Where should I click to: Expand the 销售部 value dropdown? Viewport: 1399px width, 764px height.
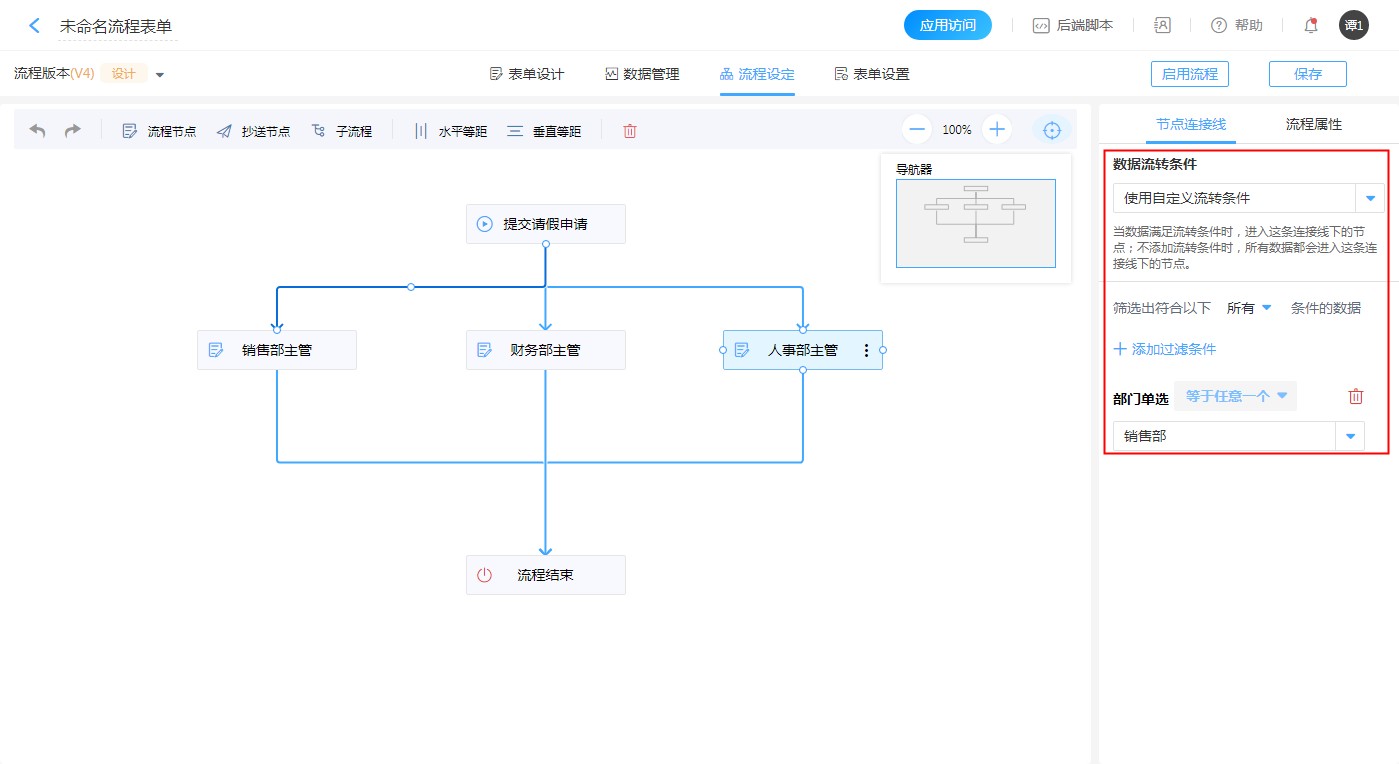[x=1350, y=436]
